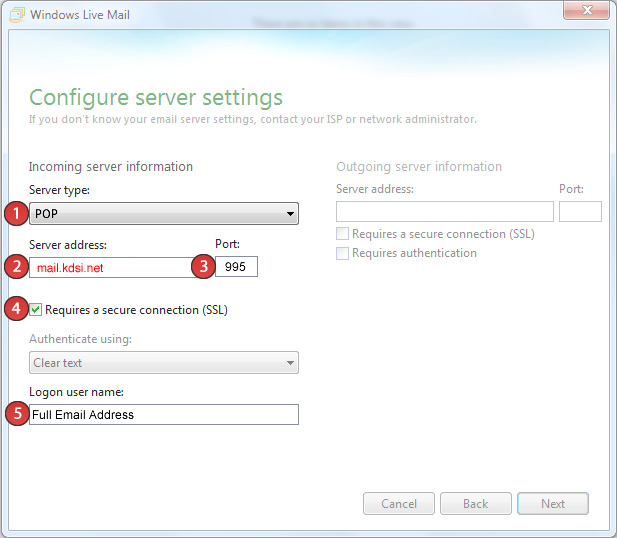Click the Cancel button
Image resolution: width=617 pixels, height=538 pixels.
point(399,503)
